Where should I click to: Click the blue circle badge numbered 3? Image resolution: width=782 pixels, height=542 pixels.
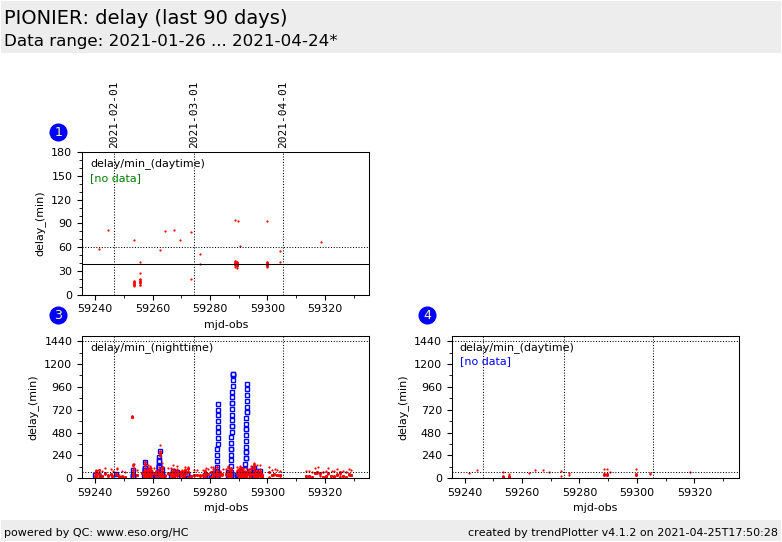pyautogui.click(x=58, y=315)
